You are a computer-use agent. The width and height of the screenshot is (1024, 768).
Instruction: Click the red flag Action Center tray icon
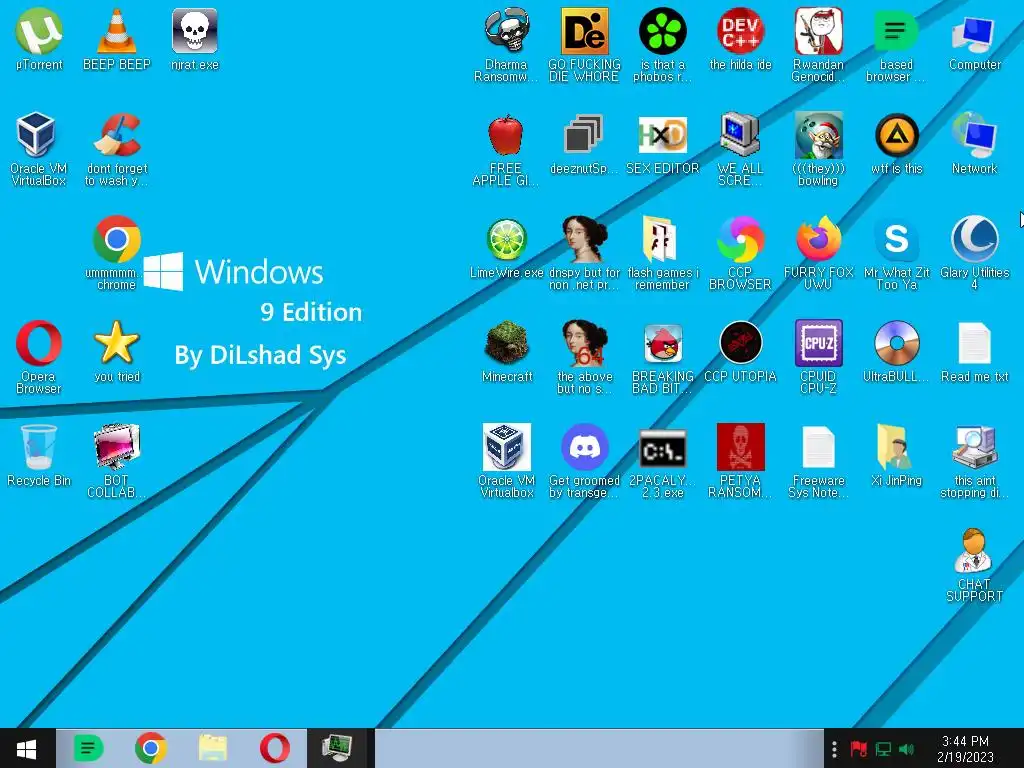point(858,749)
